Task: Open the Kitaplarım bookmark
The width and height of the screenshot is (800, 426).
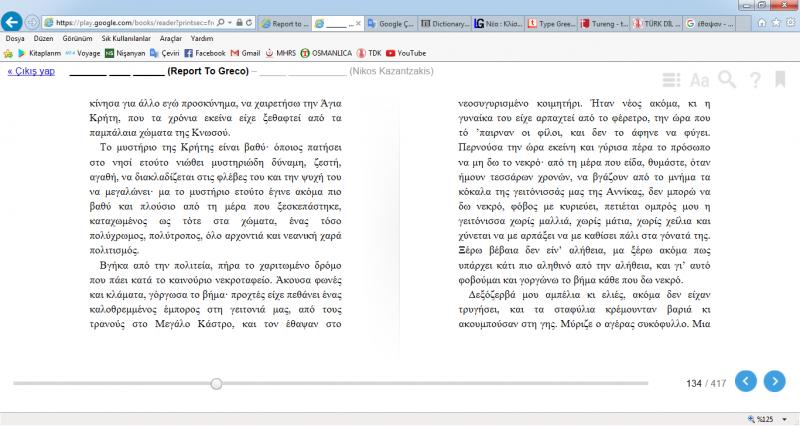Action: tap(39, 53)
